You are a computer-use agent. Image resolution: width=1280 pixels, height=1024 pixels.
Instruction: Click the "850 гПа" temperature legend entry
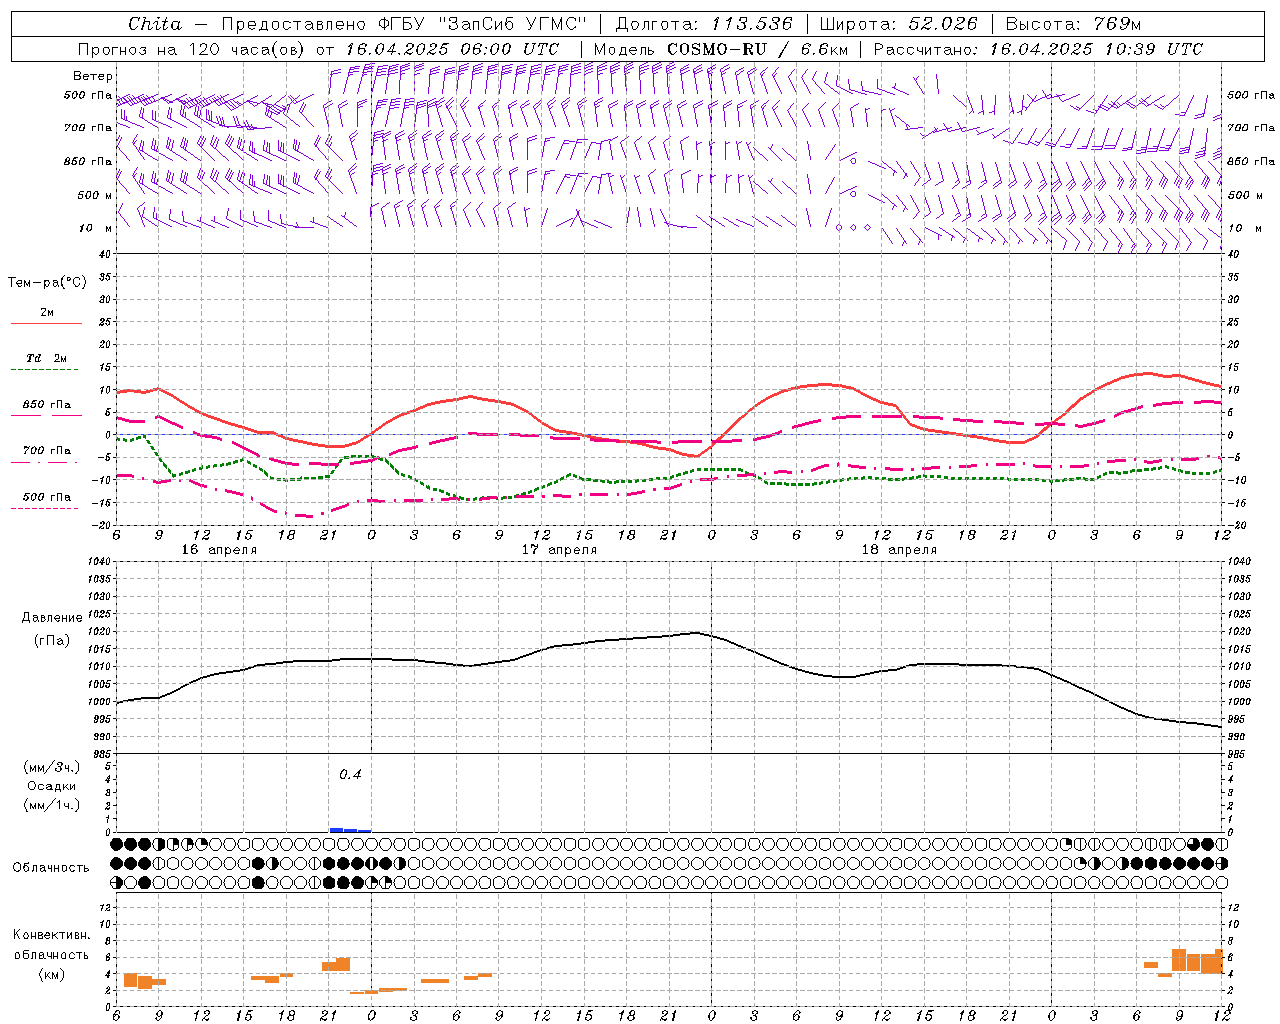[47, 405]
